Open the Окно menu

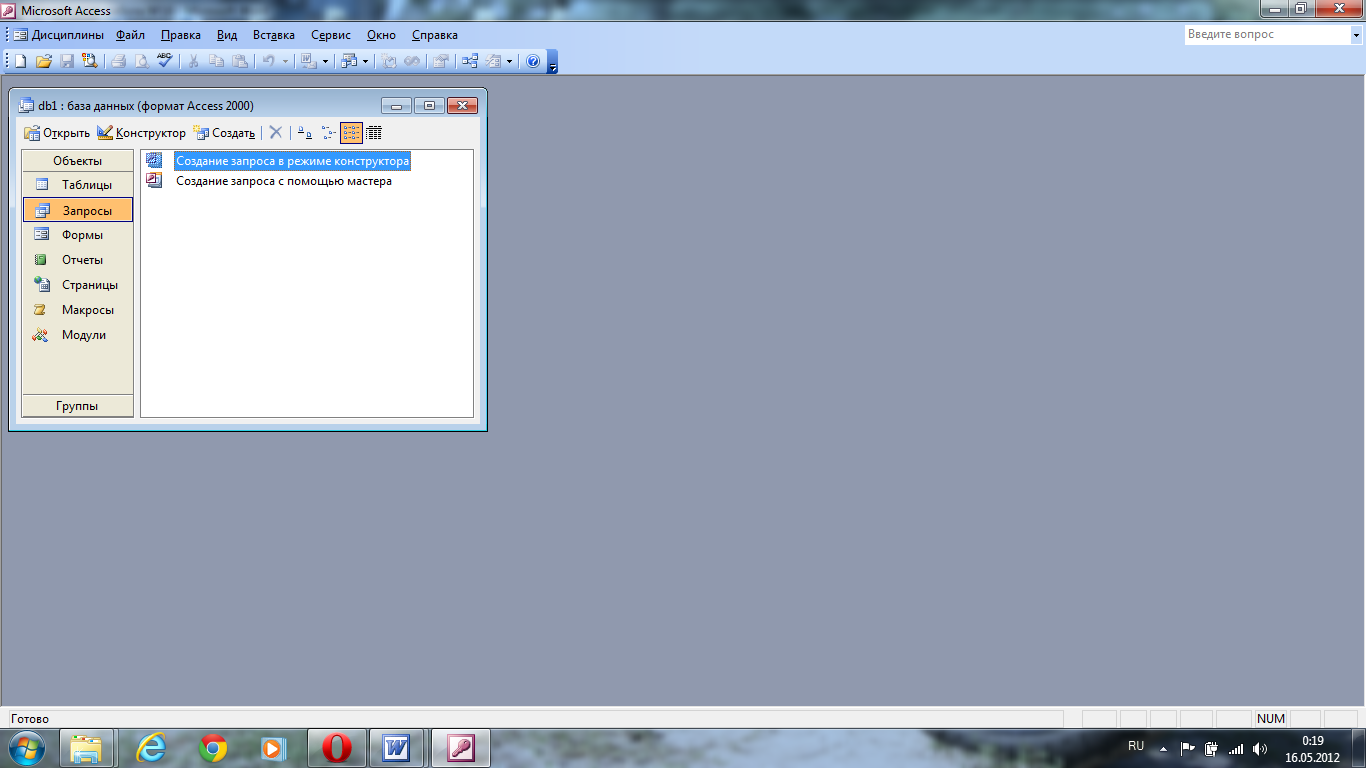[381, 35]
